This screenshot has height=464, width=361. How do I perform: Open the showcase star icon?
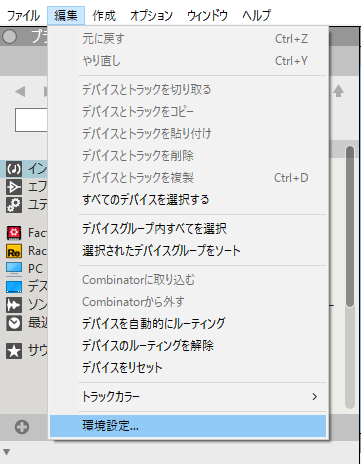point(14,351)
